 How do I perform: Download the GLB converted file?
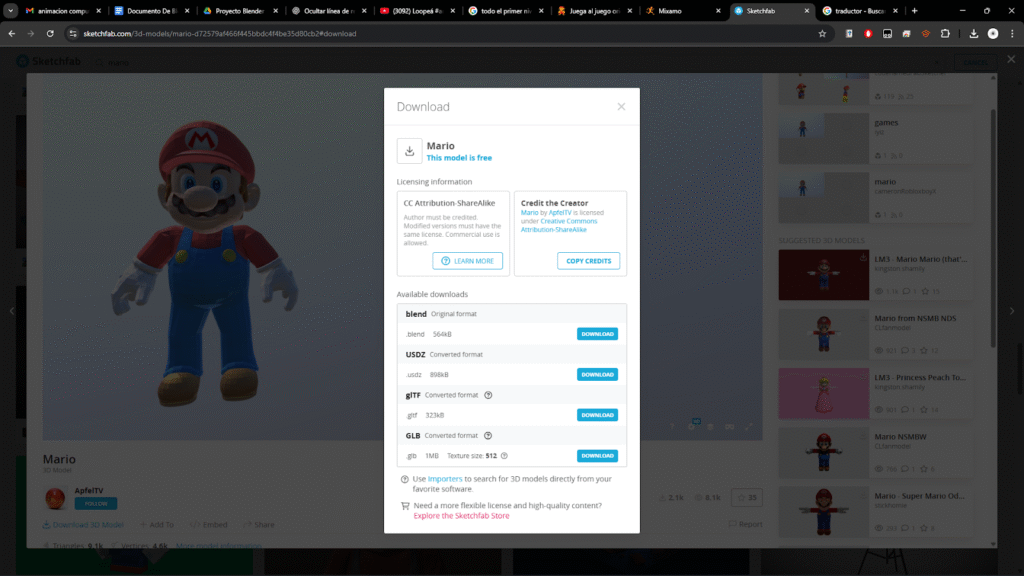597,455
